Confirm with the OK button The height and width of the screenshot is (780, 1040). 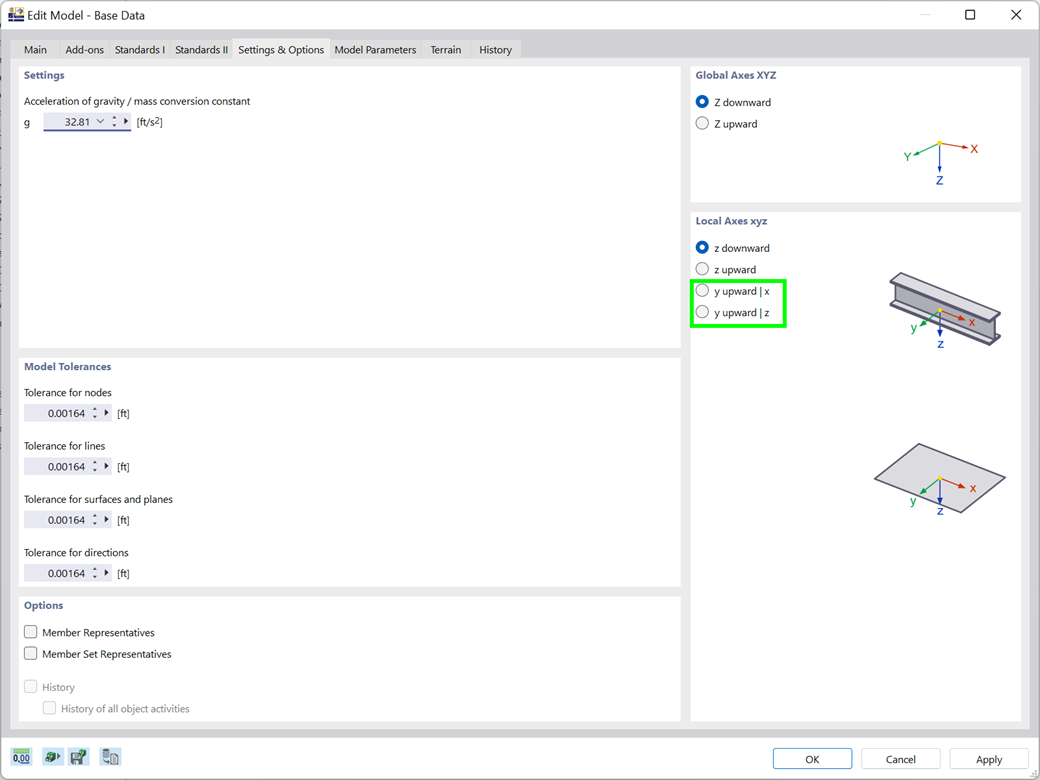pos(812,759)
